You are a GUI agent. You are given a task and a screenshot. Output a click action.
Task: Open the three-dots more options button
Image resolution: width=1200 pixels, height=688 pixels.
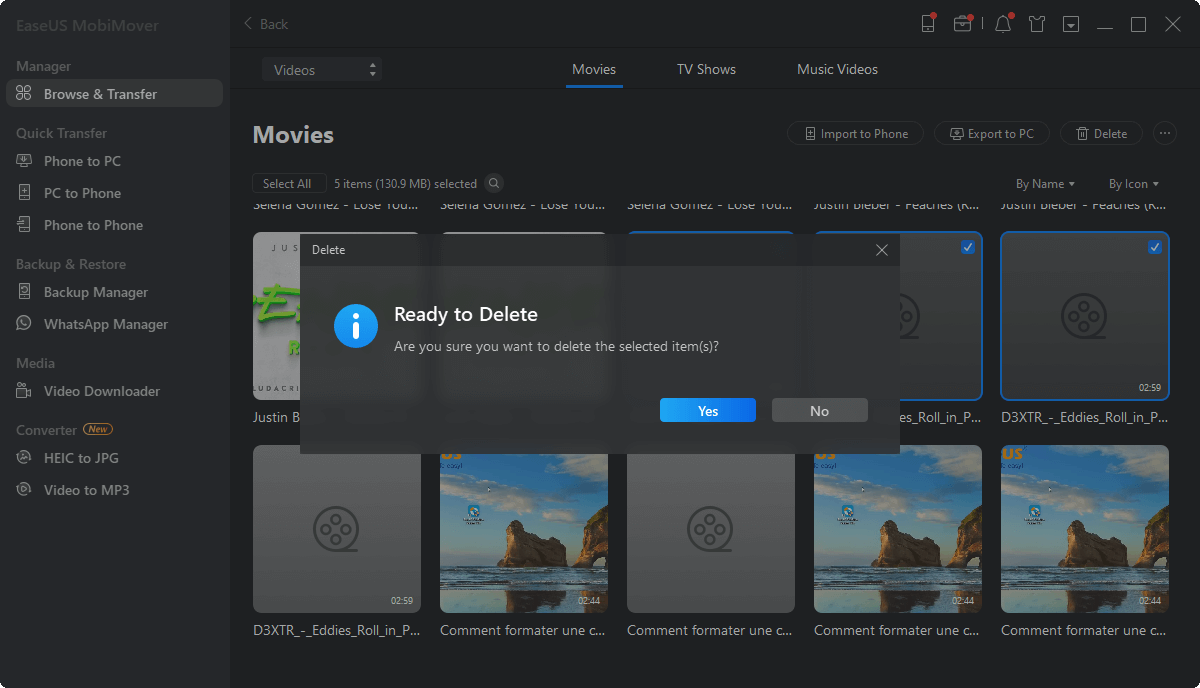1163,133
